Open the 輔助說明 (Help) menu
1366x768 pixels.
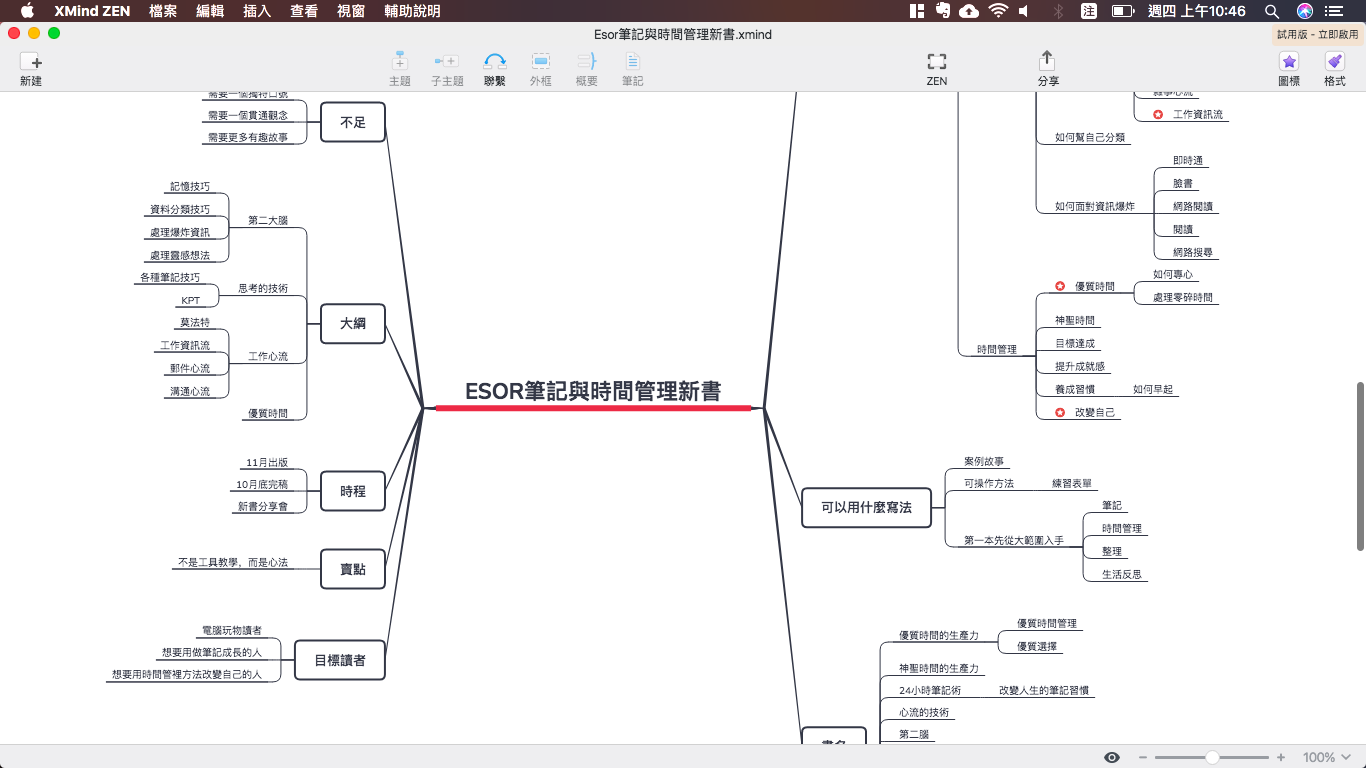point(412,11)
